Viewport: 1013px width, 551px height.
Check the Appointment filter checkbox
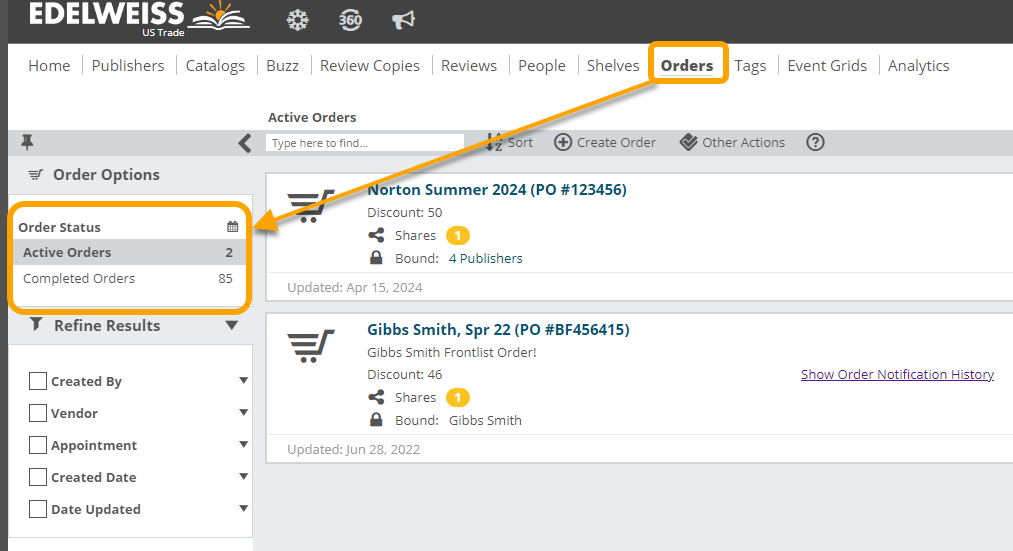click(x=38, y=445)
